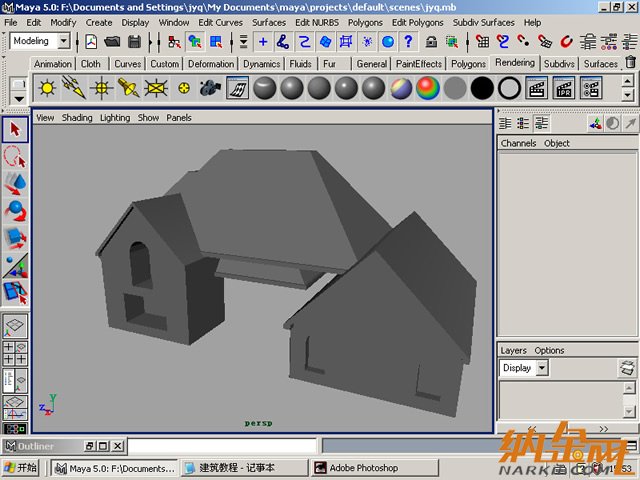Toggle snap to curves
Viewport: 640px width, 480px height.
(503, 42)
